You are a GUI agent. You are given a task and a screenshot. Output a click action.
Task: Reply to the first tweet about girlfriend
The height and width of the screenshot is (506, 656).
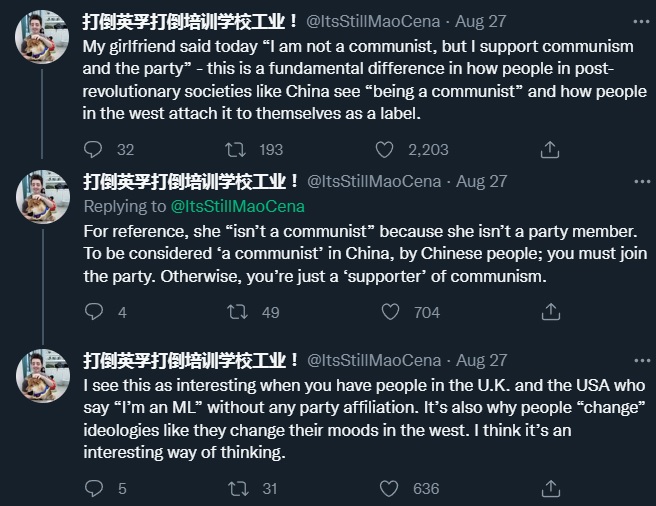93,150
